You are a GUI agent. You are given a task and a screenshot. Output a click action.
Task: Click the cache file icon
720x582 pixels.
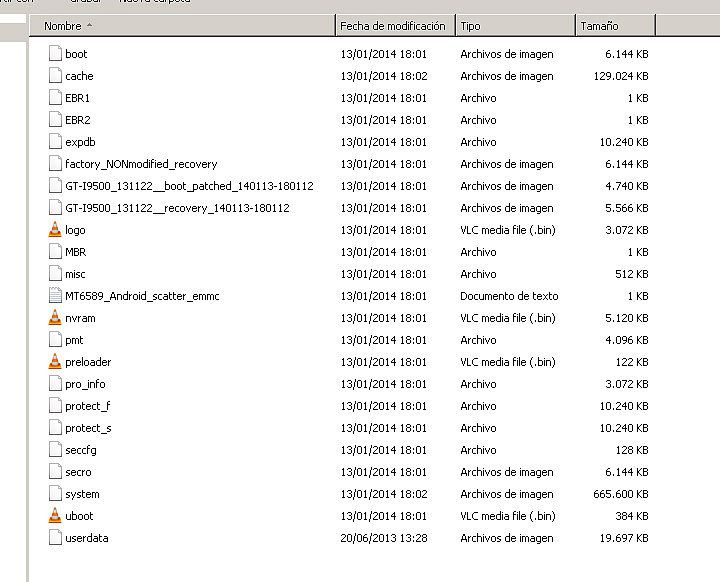point(55,75)
